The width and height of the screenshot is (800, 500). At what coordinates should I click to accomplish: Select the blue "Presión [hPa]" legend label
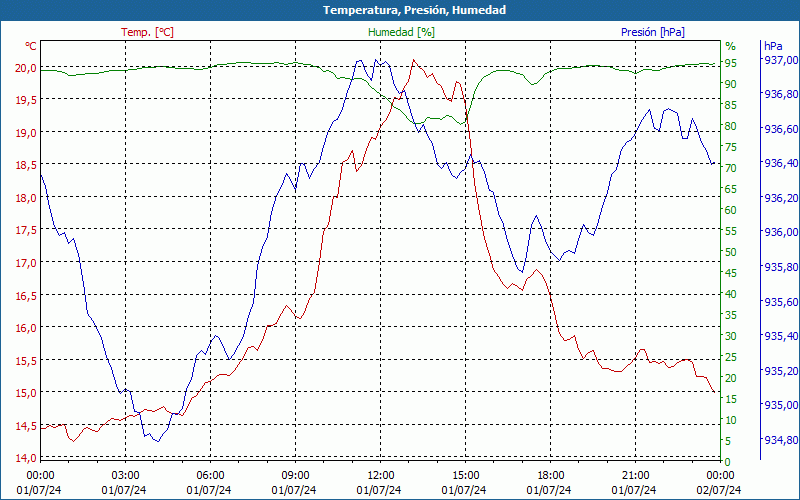pyautogui.click(x=653, y=32)
